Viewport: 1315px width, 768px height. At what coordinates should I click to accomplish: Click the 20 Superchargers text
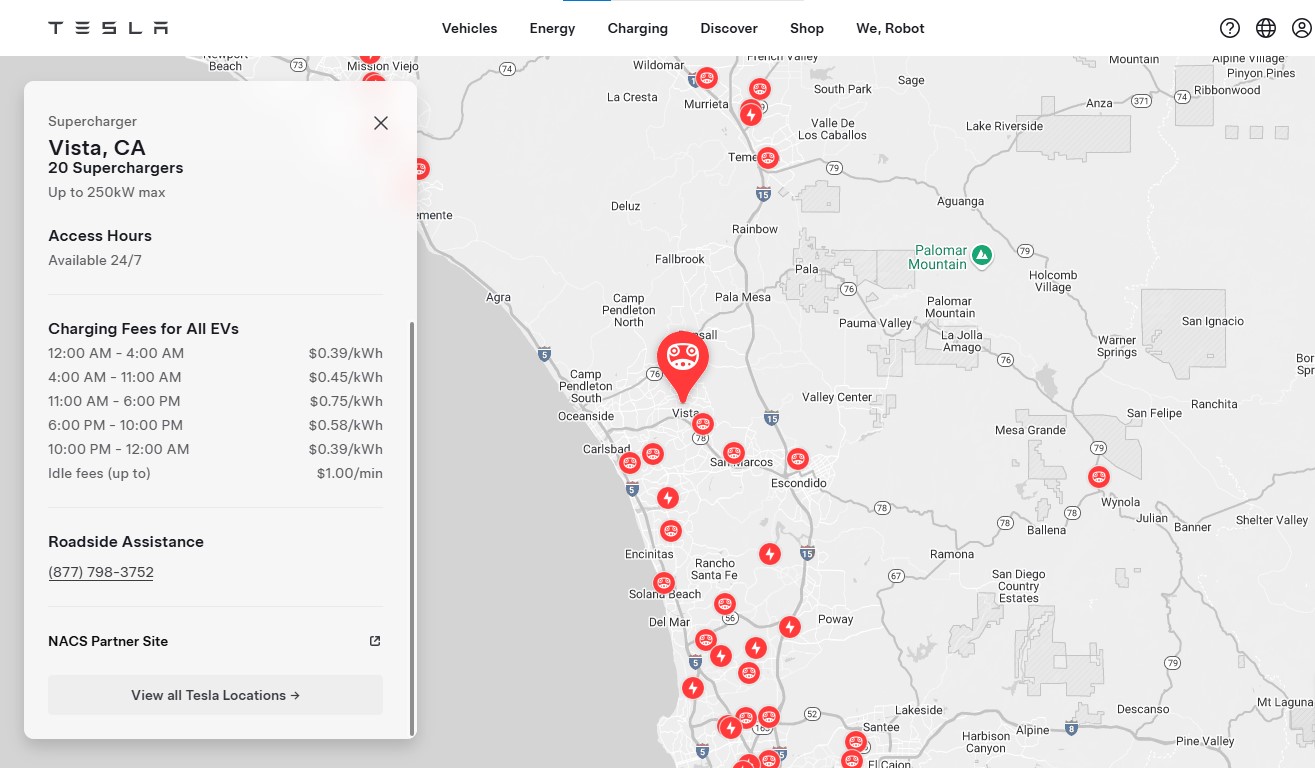pos(116,168)
